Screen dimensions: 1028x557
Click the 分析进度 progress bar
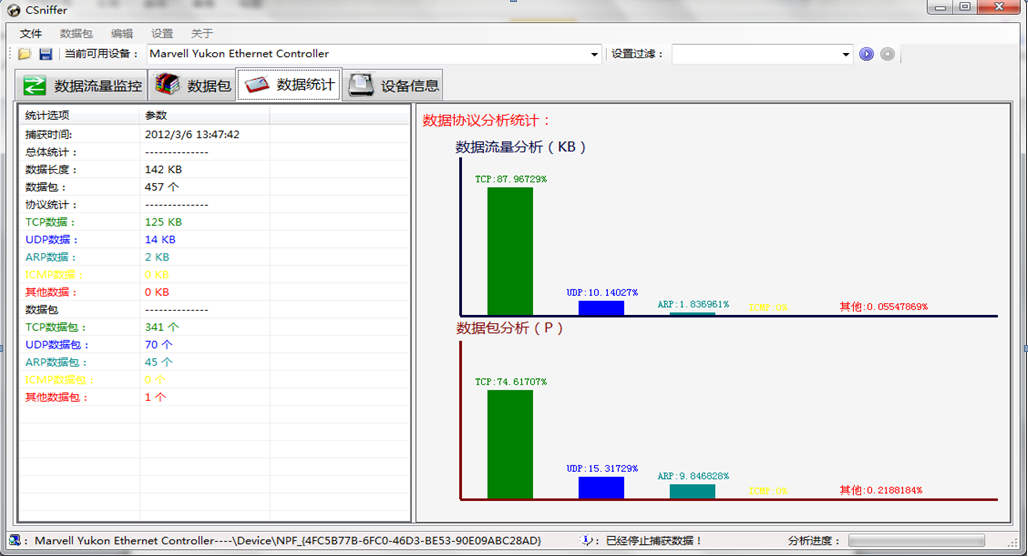pos(917,540)
